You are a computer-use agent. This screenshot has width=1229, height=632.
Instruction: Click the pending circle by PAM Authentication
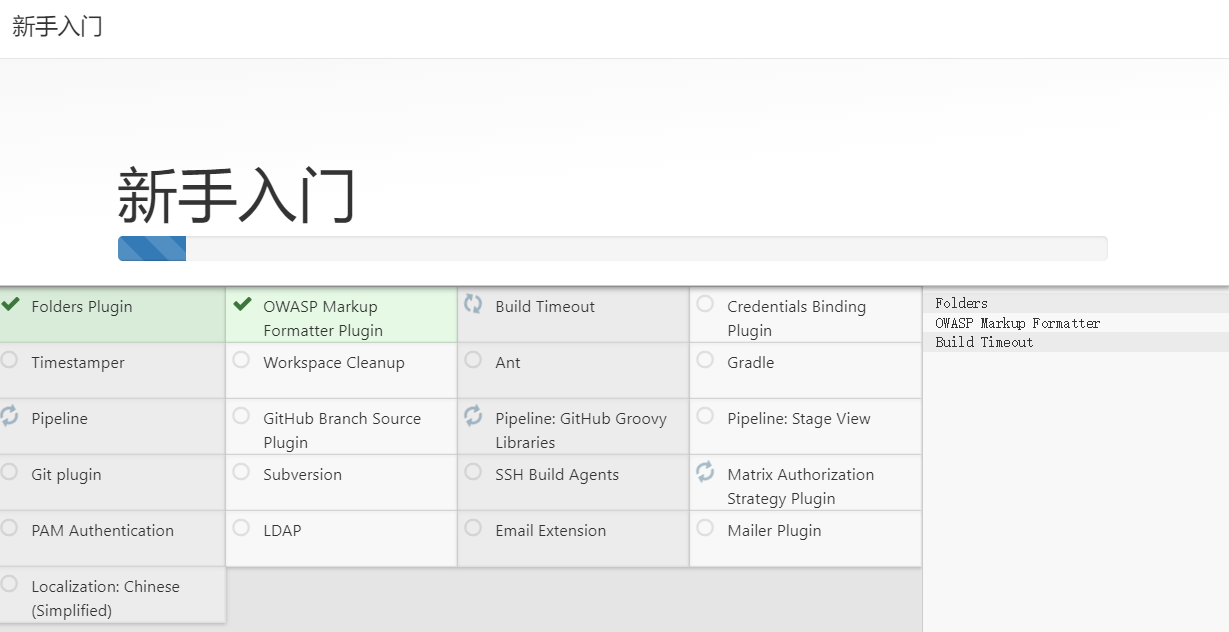[9, 527]
